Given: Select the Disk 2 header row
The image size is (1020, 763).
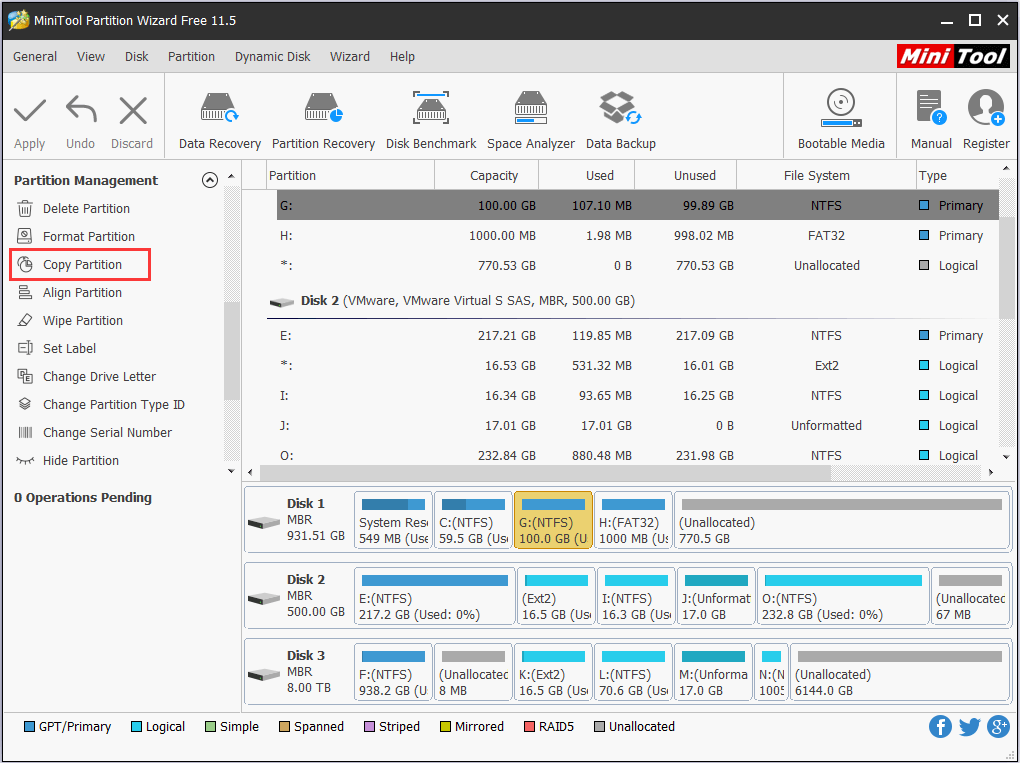Looking at the screenshot, I should 632,301.
